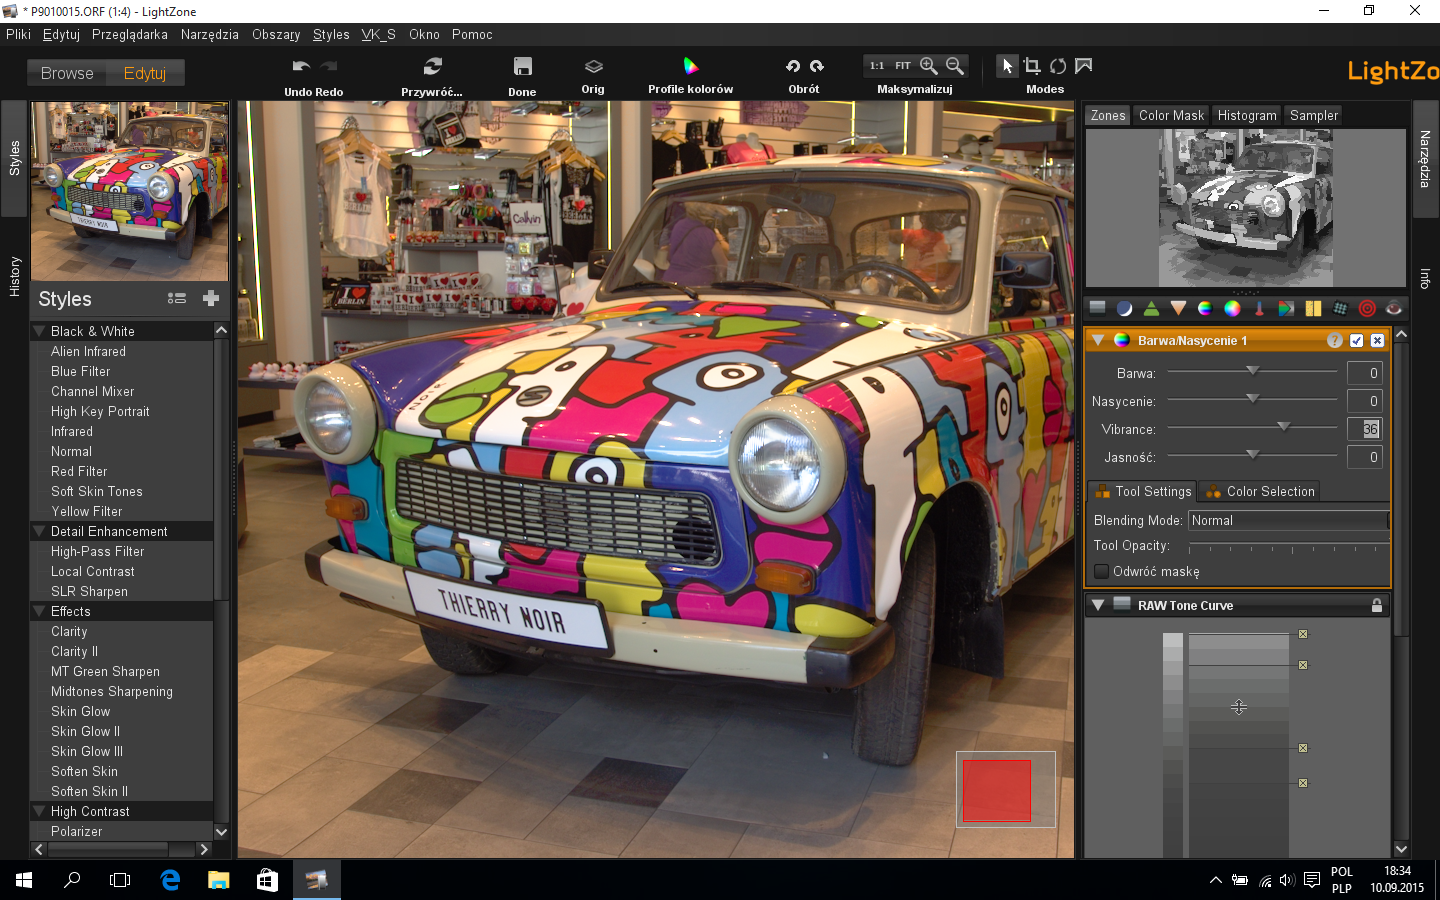Click the Redo arrow icon

click(329, 66)
